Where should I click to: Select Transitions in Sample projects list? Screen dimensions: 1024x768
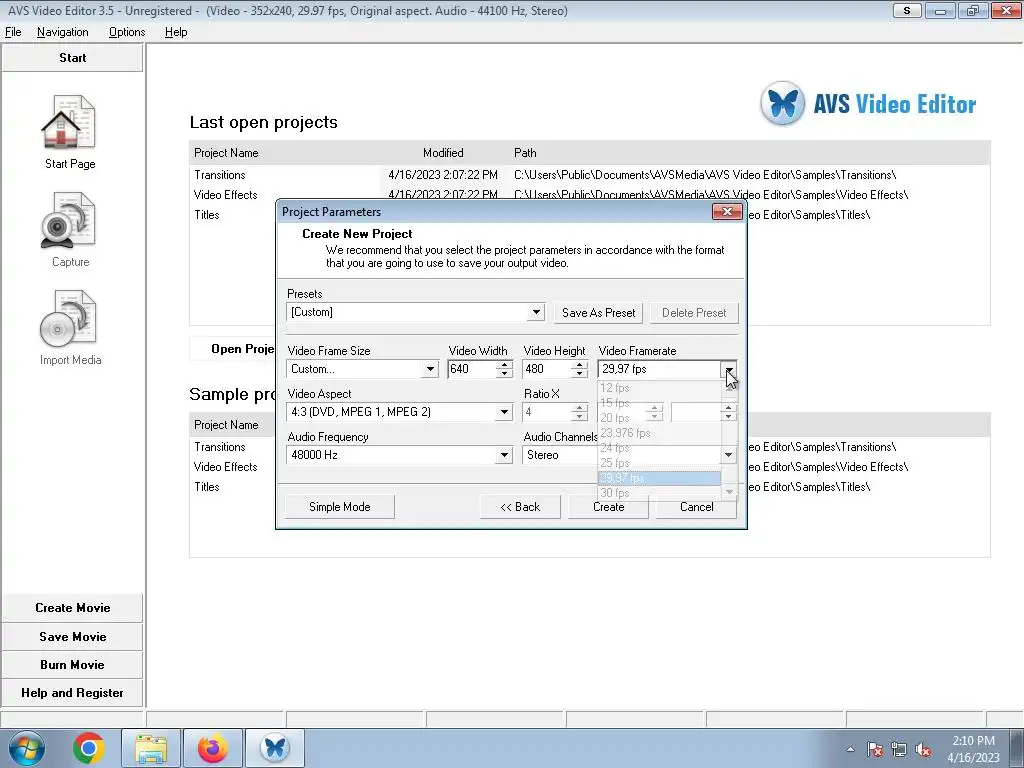click(219, 447)
